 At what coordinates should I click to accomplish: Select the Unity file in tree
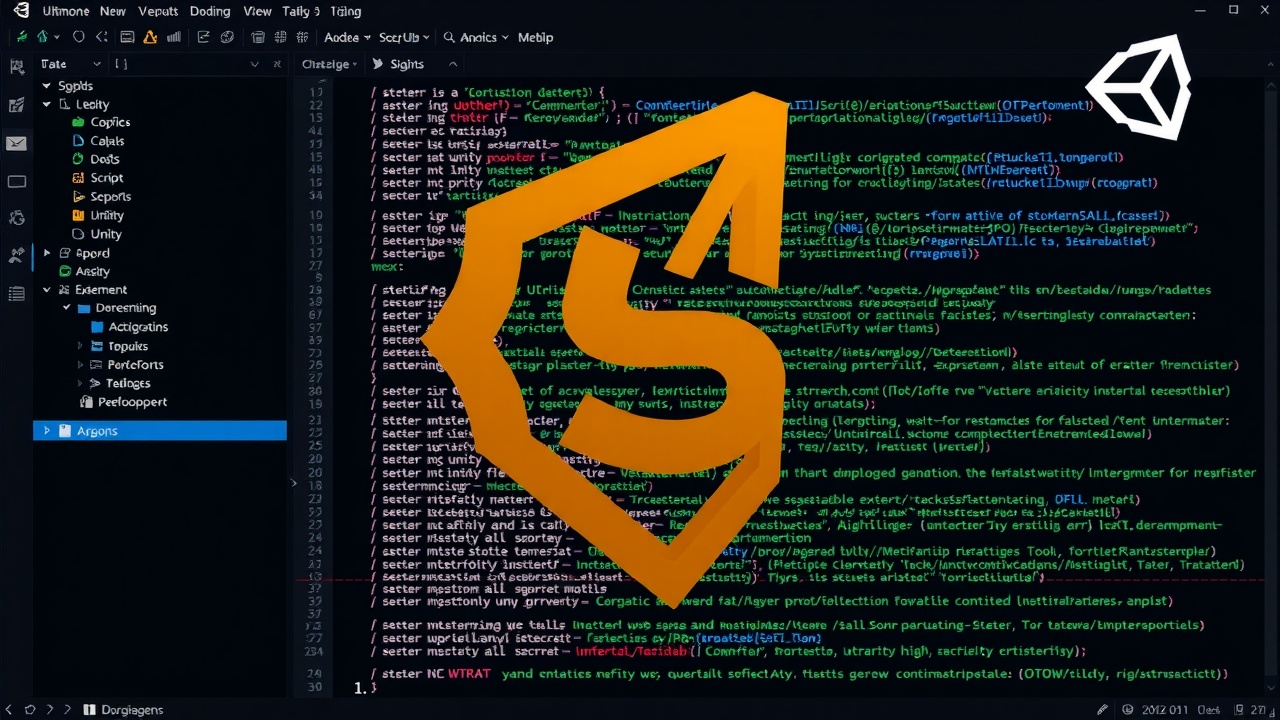(106, 234)
